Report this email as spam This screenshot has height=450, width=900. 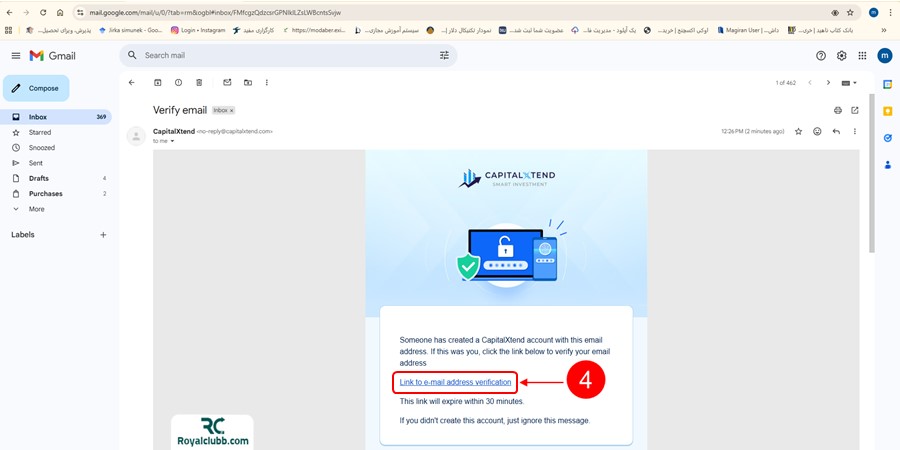(x=179, y=83)
